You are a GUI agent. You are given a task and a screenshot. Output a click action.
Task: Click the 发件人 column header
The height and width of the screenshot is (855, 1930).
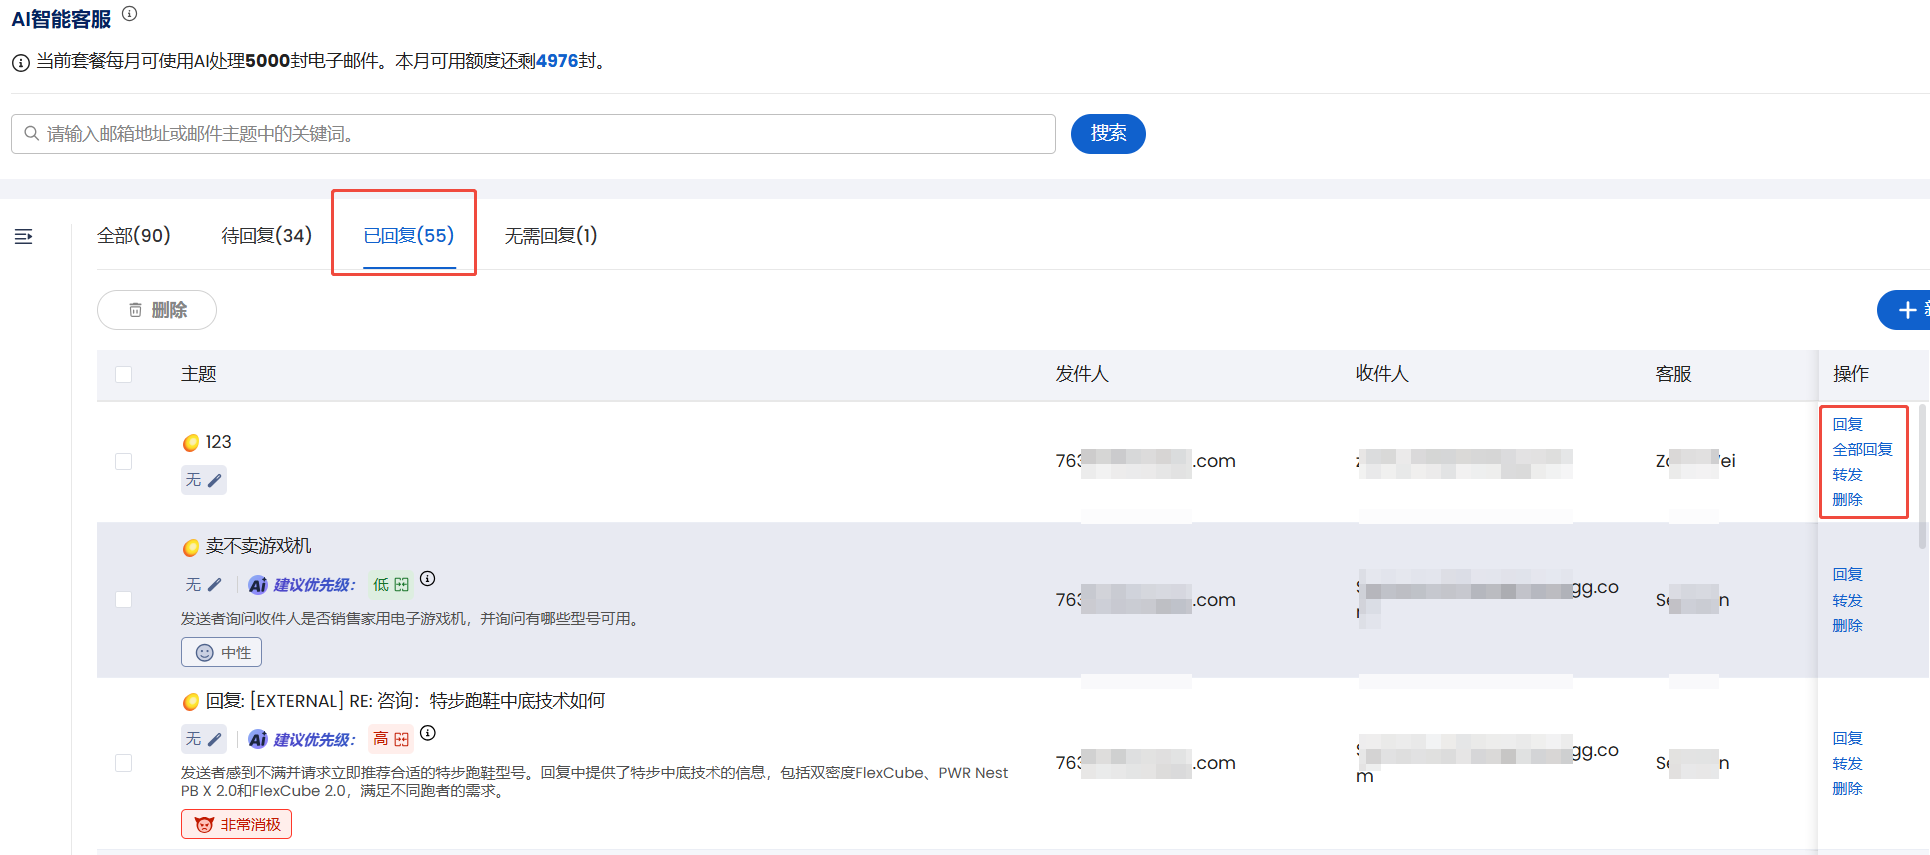tap(1082, 374)
